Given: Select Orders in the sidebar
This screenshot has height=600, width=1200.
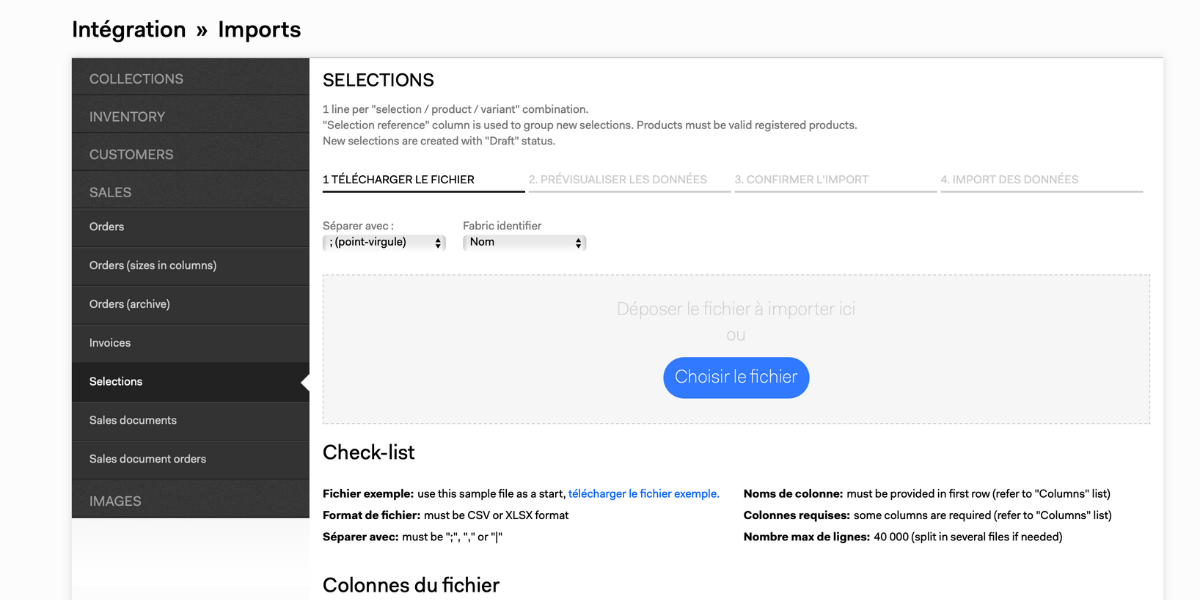Looking at the screenshot, I should [107, 227].
